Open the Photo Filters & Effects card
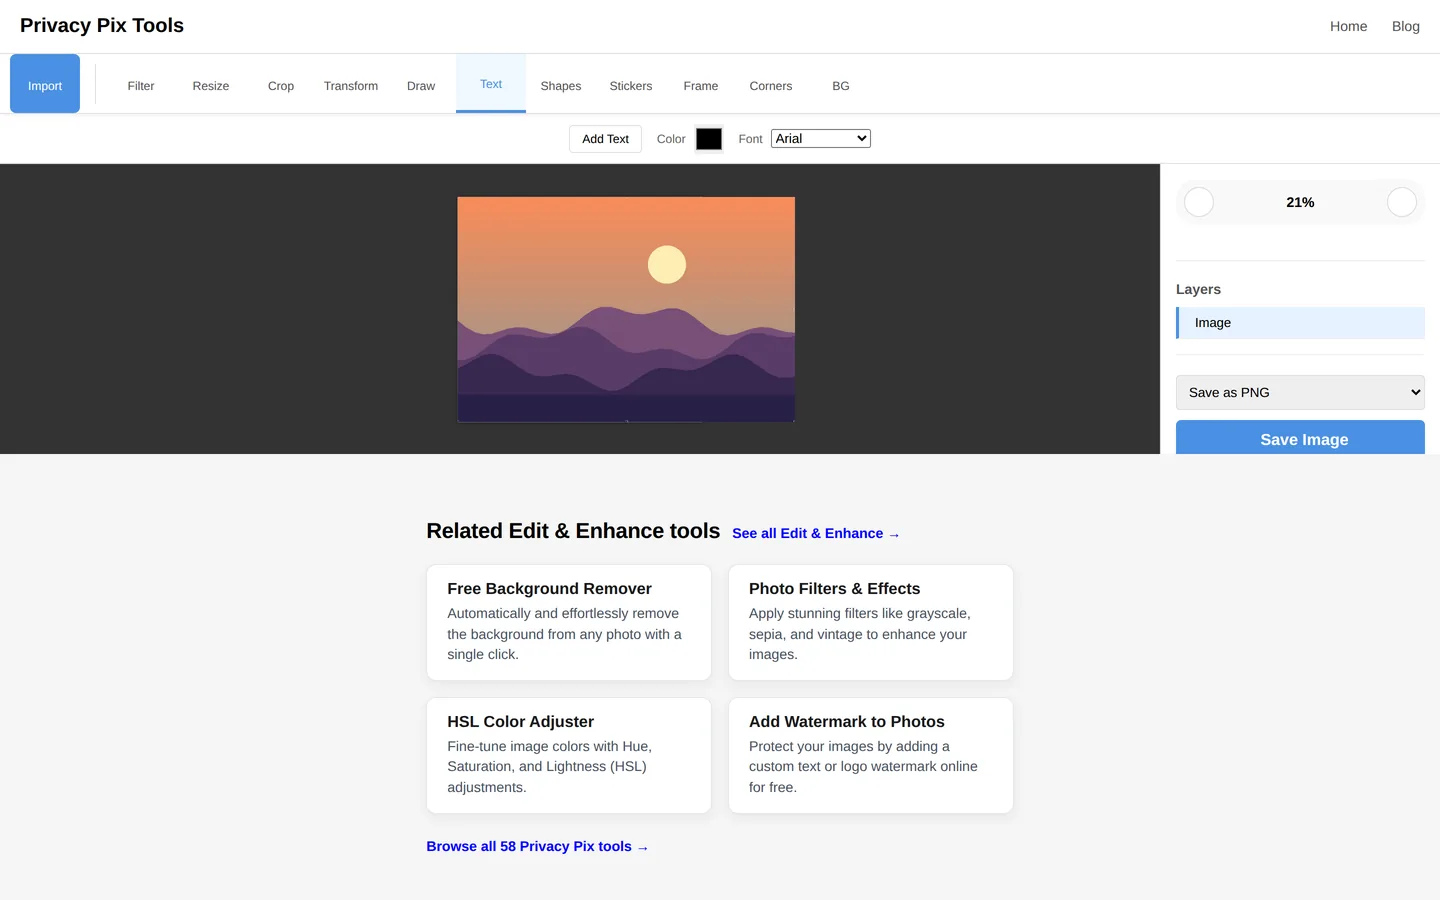 pyautogui.click(x=871, y=623)
